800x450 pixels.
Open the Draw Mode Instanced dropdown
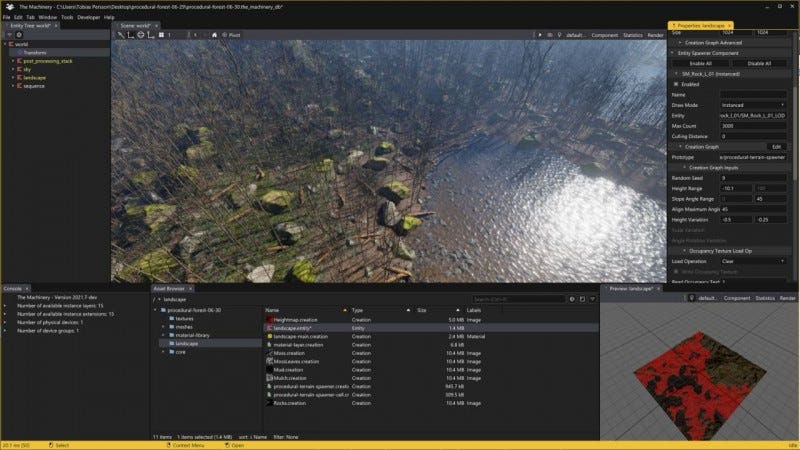click(x=753, y=105)
